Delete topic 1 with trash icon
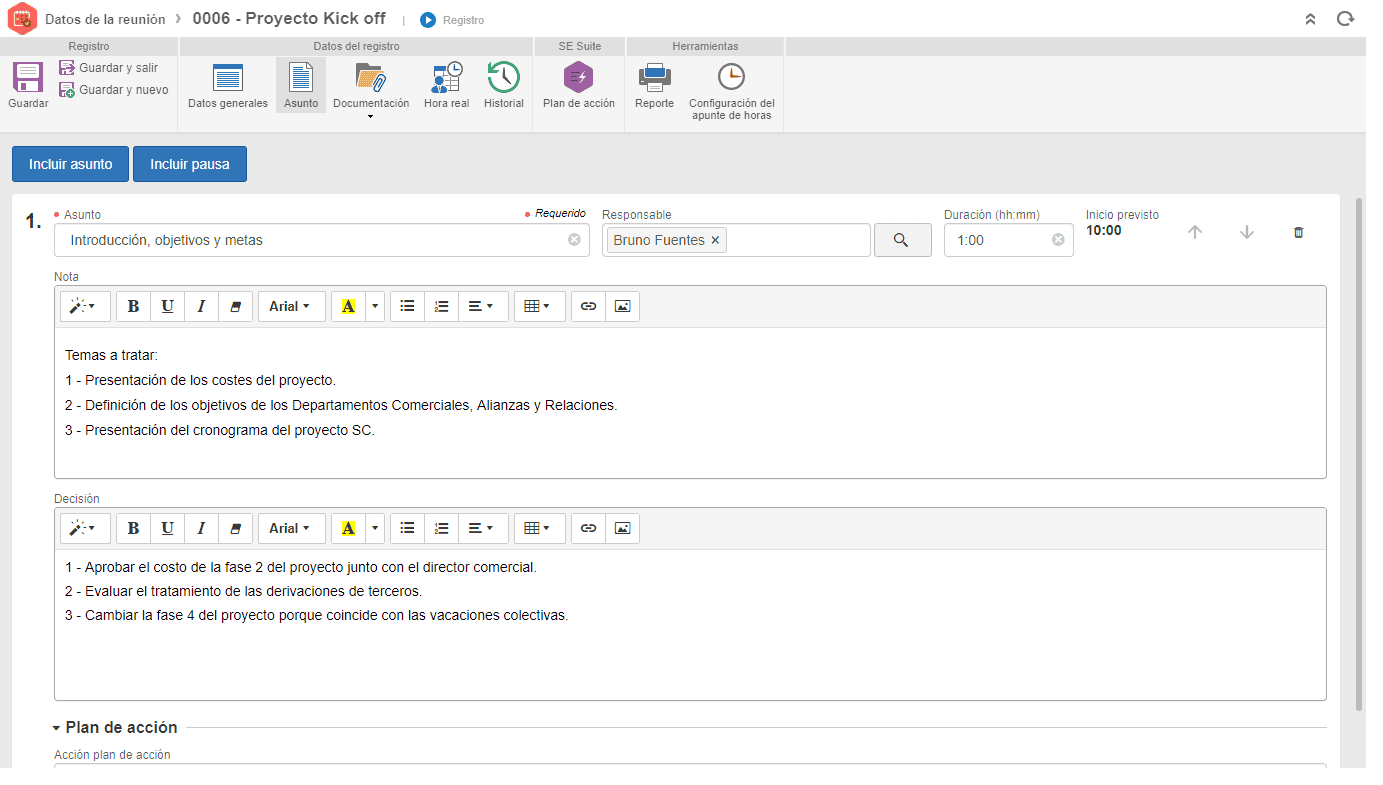1383x785 pixels. tap(1299, 232)
